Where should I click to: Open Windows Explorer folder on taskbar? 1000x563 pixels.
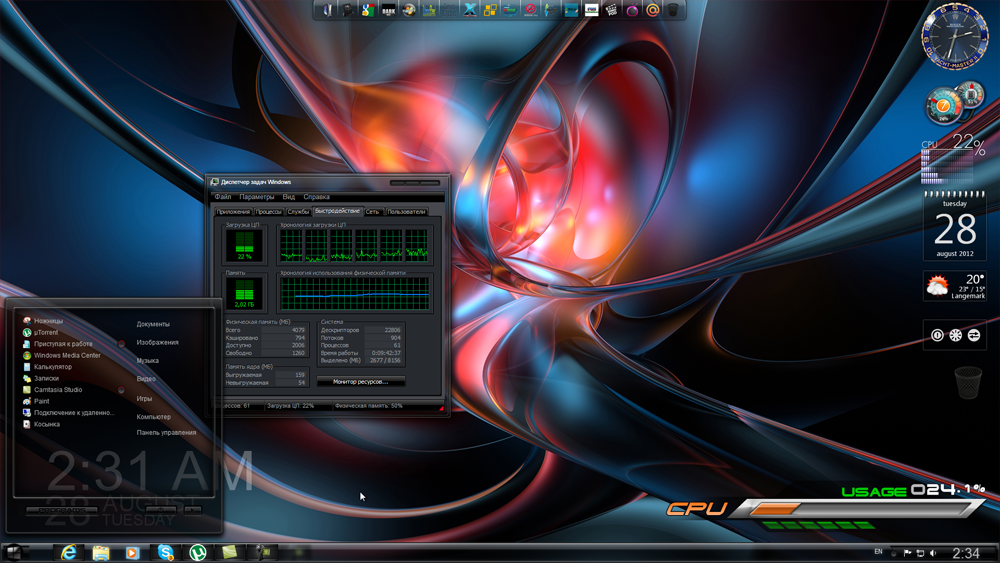click(101, 552)
